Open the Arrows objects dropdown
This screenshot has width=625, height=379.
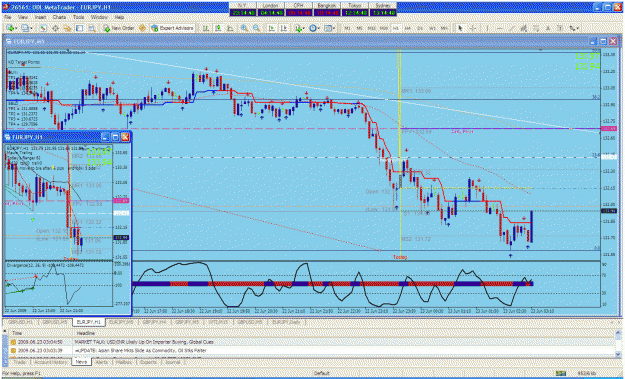pyautogui.click(x=574, y=28)
